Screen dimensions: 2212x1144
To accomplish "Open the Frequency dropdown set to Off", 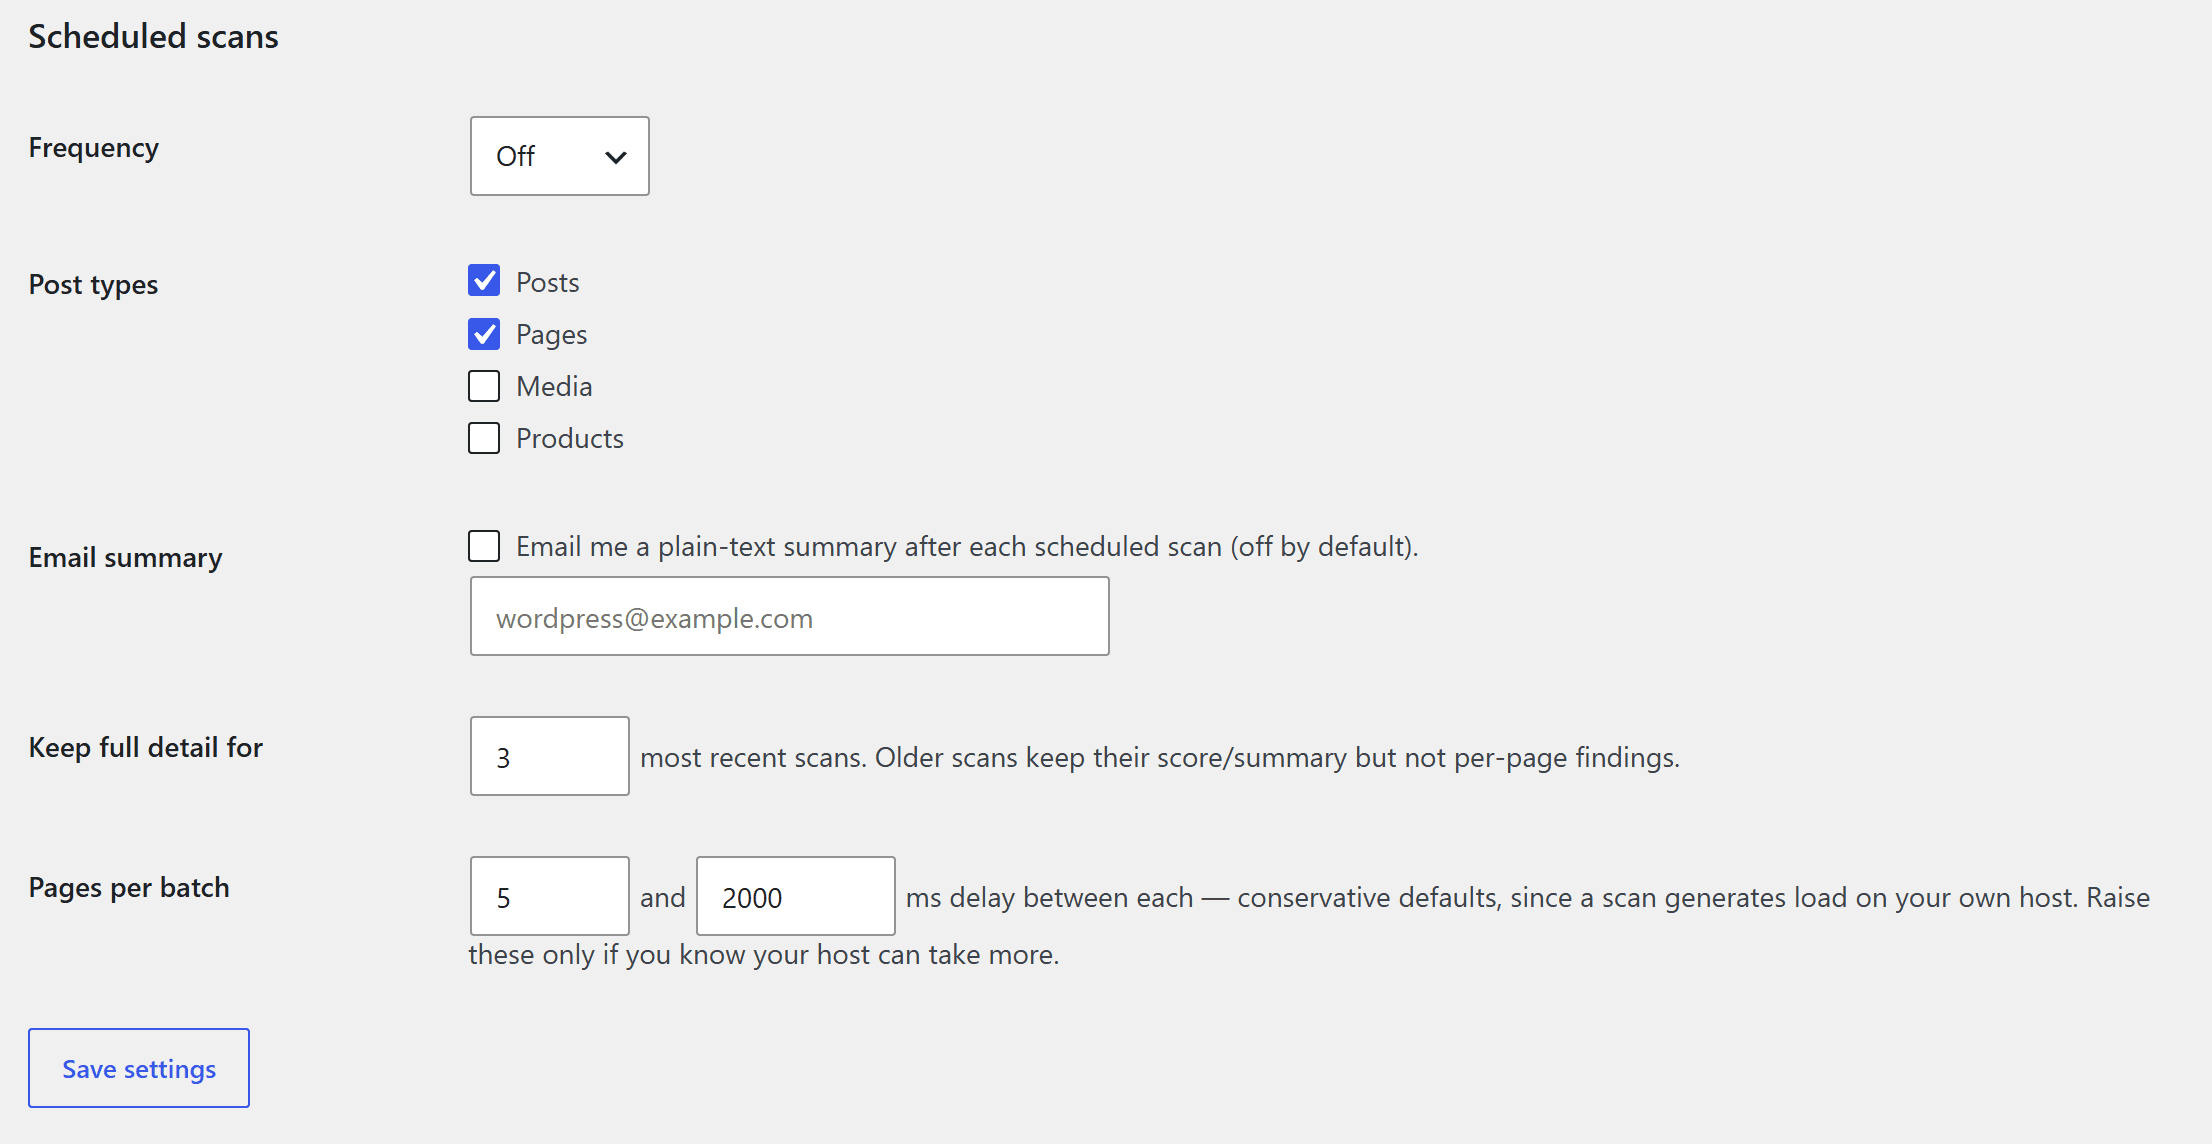I will 559,156.
